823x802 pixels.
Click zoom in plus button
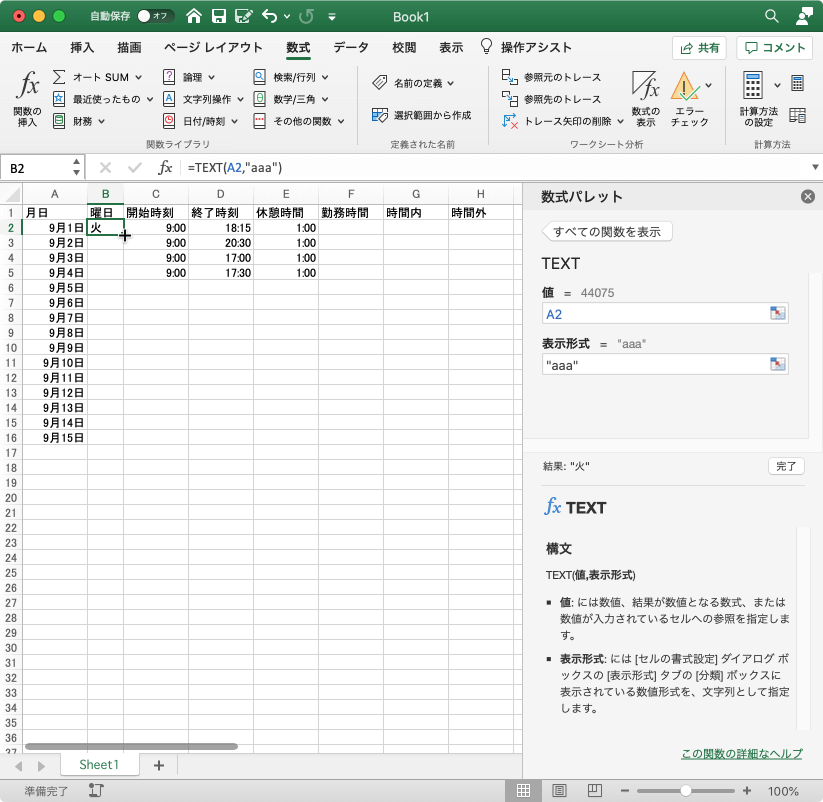[747, 790]
